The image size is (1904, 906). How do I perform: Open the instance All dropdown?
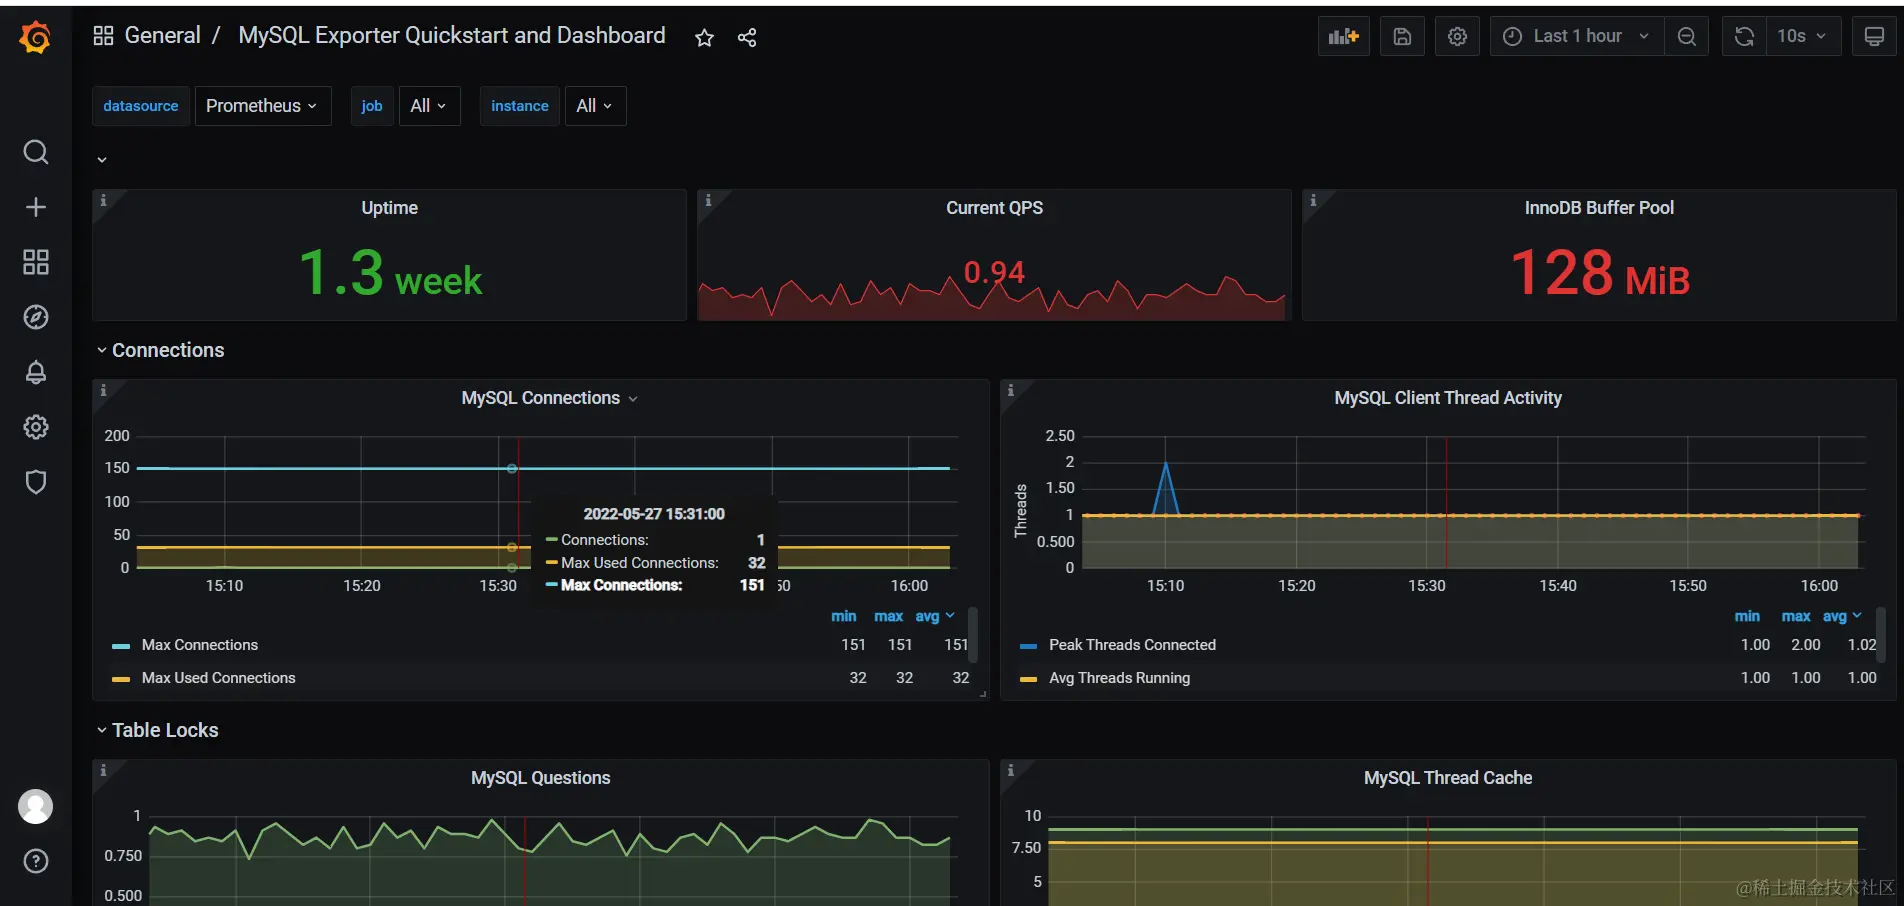tap(595, 106)
